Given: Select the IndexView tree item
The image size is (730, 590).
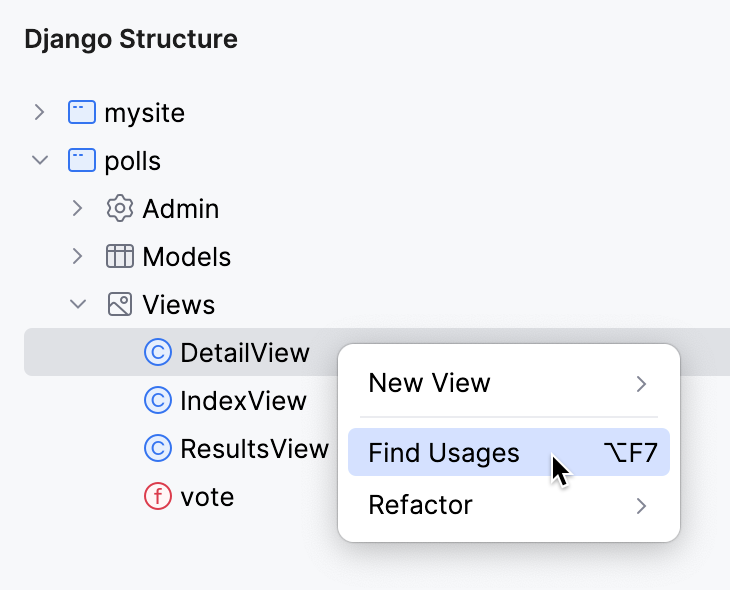Looking at the screenshot, I should [x=243, y=401].
